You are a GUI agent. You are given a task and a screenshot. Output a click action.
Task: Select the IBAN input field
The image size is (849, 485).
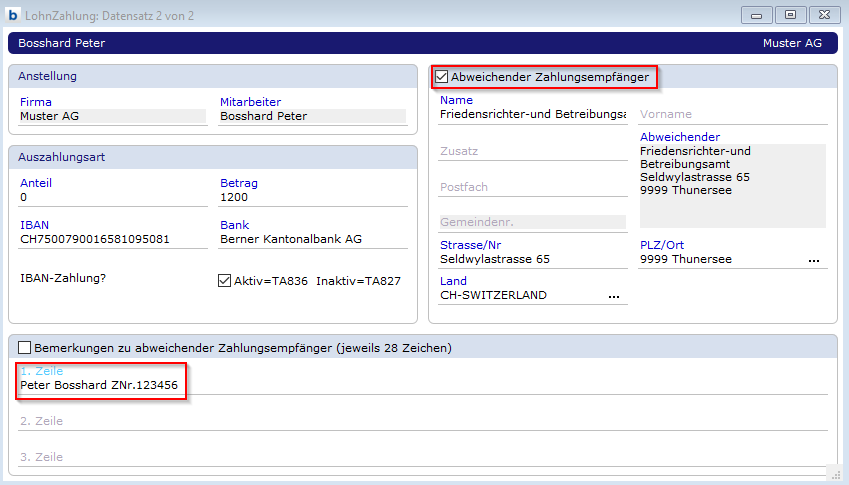click(112, 240)
